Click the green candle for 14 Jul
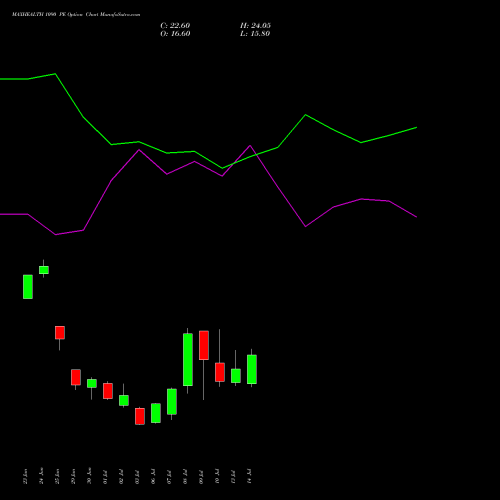Image resolution: width=500 pixels, height=500 pixels. [252, 369]
